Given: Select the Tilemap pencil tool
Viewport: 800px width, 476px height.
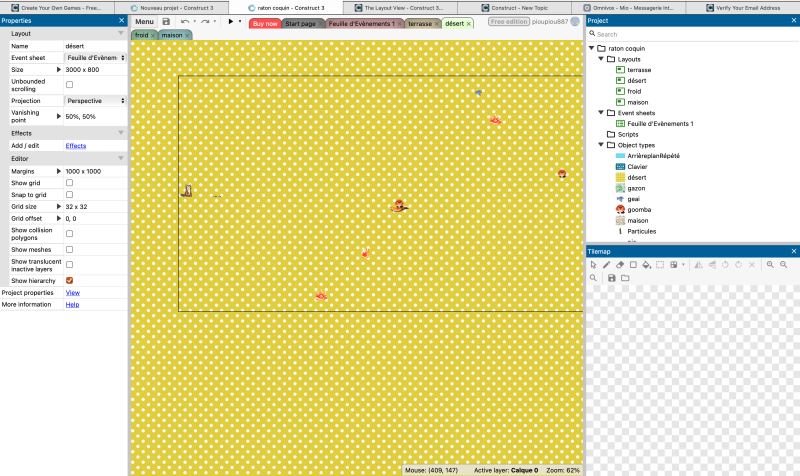Looking at the screenshot, I should coord(606,265).
